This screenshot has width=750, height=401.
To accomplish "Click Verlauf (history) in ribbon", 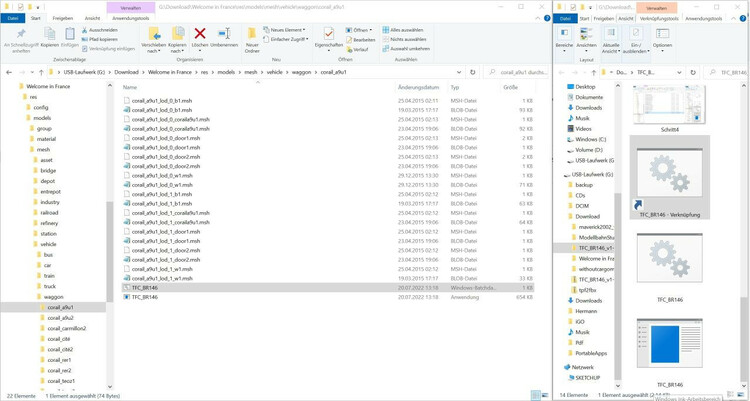I will [357, 49].
